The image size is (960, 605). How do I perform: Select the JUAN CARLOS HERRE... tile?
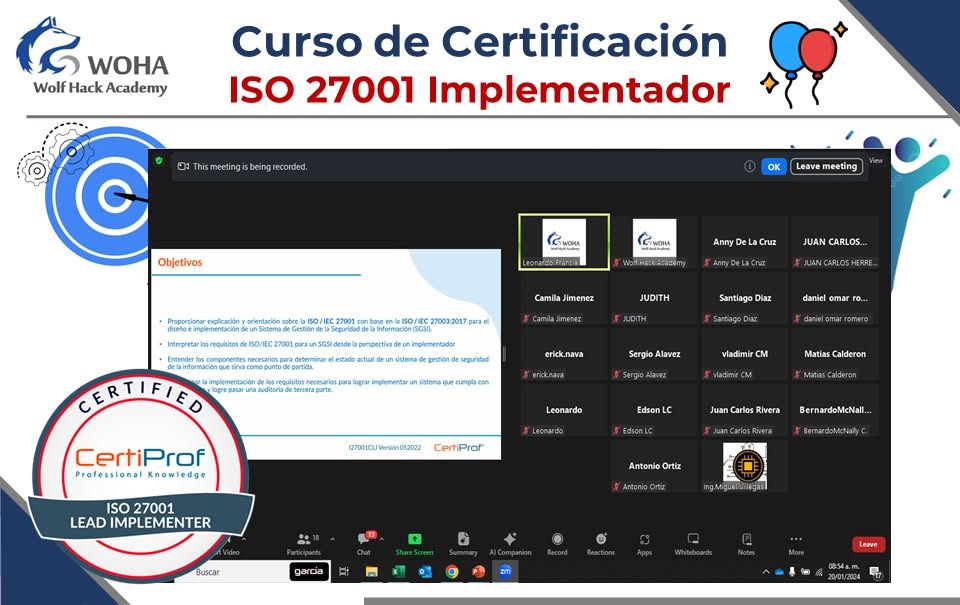(834, 242)
